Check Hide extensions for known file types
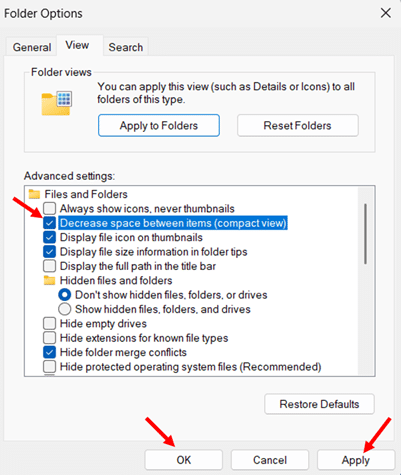This screenshot has height=475, width=401. click(49, 338)
